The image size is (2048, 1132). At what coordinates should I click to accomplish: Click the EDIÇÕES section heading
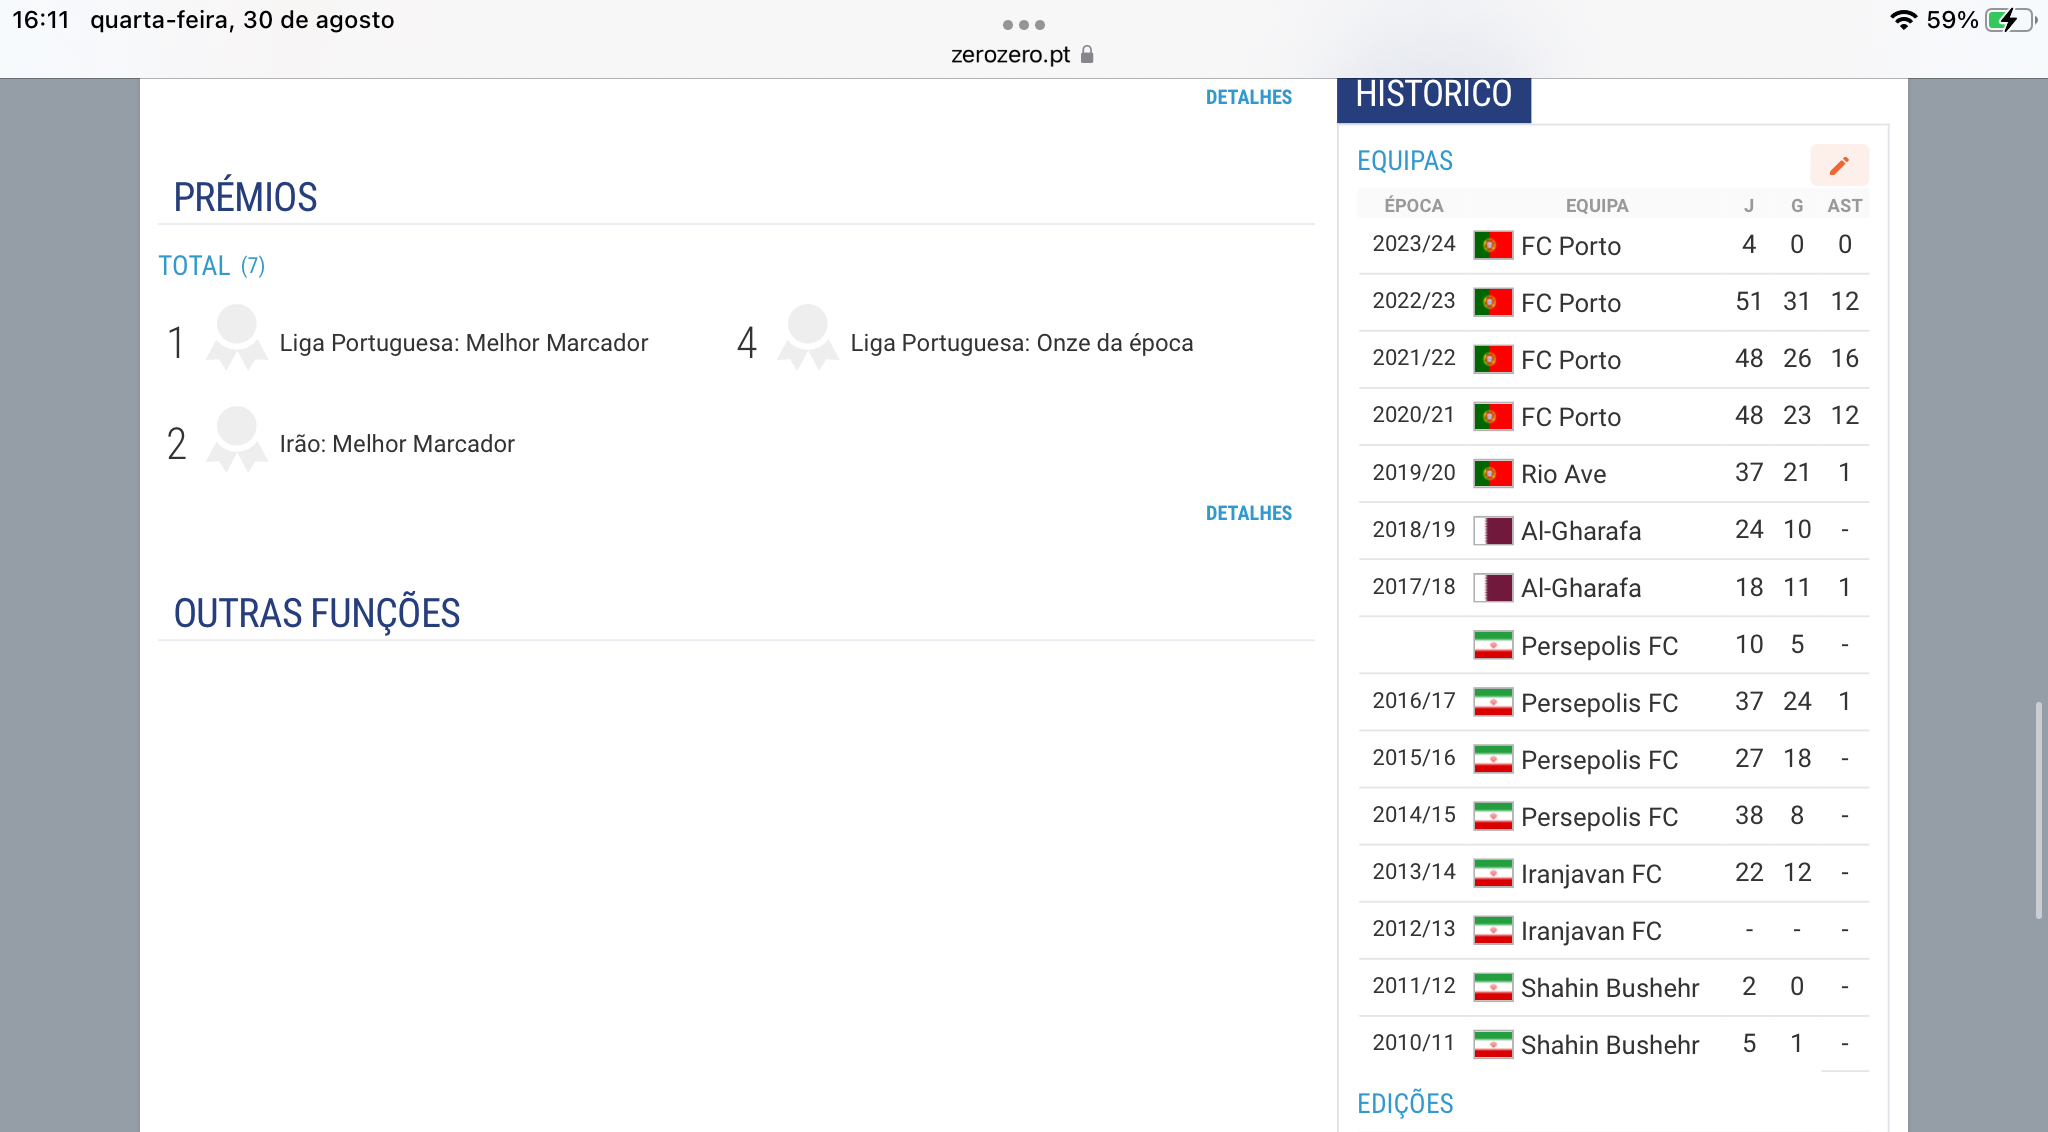click(x=1404, y=1104)
